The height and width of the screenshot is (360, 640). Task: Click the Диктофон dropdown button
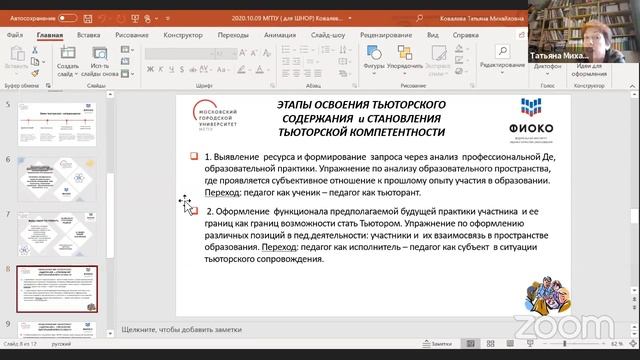tap(547, 69)
